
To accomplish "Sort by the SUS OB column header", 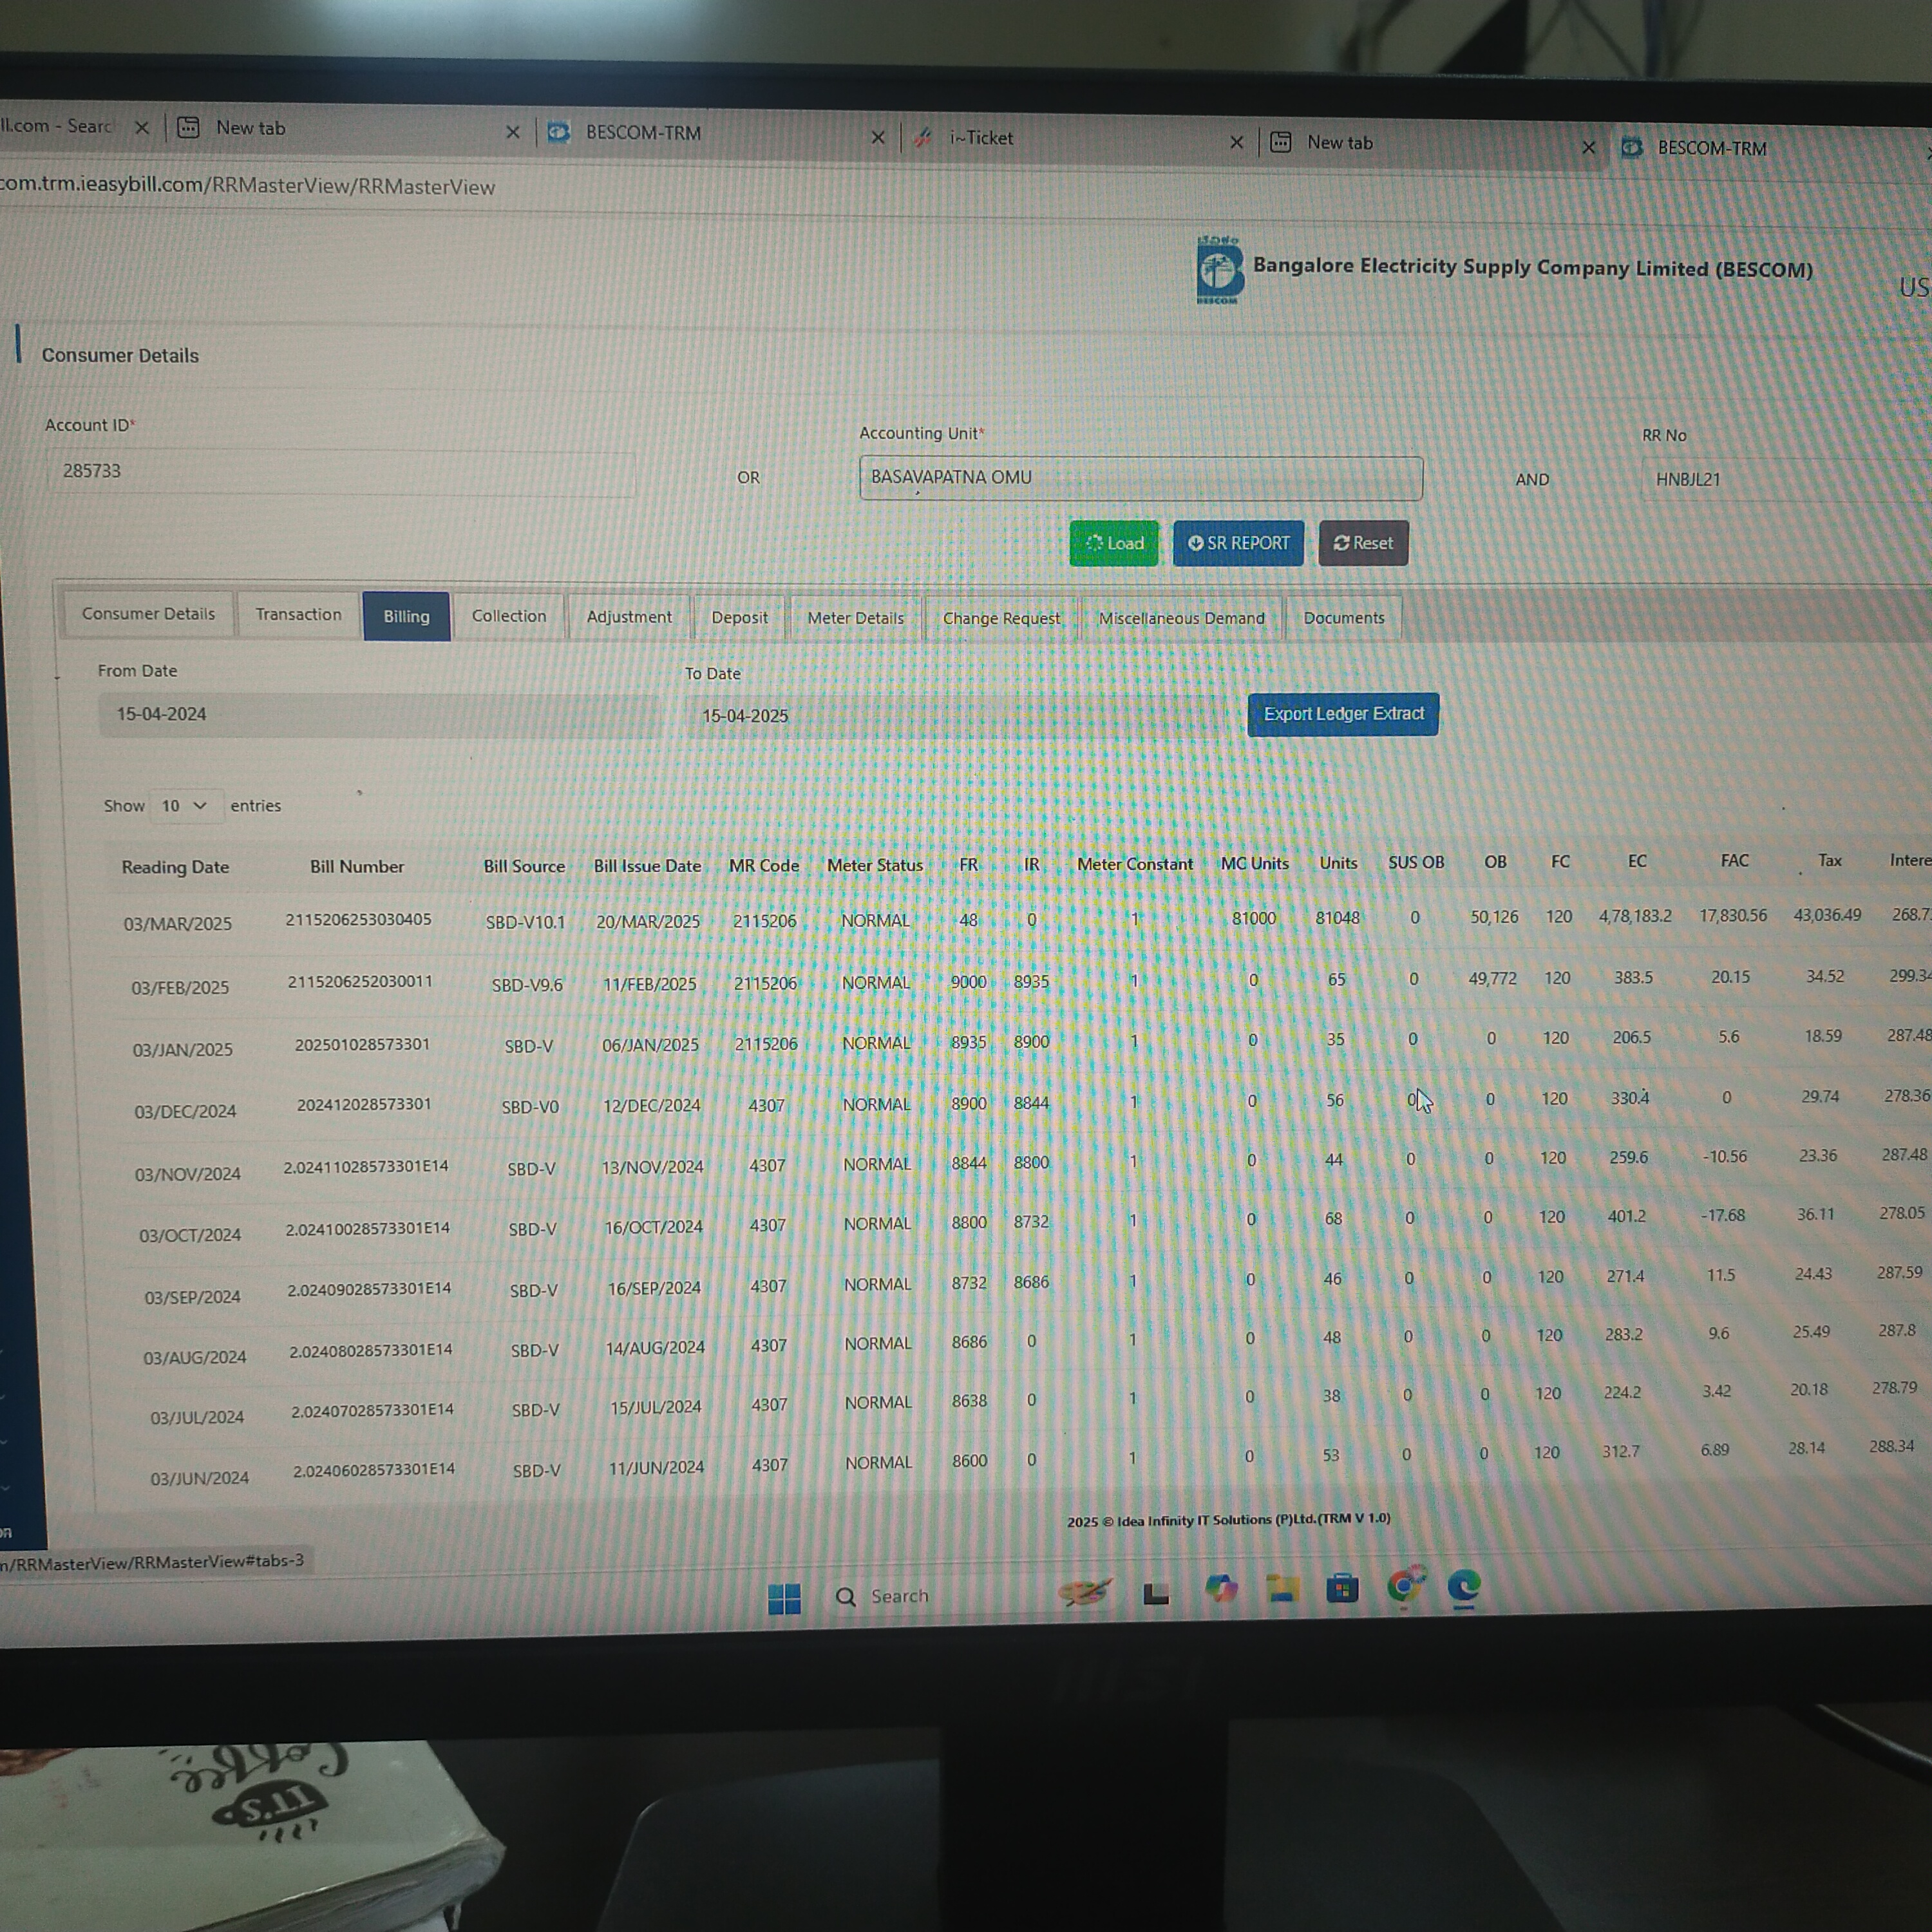I will pos(1416,862).
